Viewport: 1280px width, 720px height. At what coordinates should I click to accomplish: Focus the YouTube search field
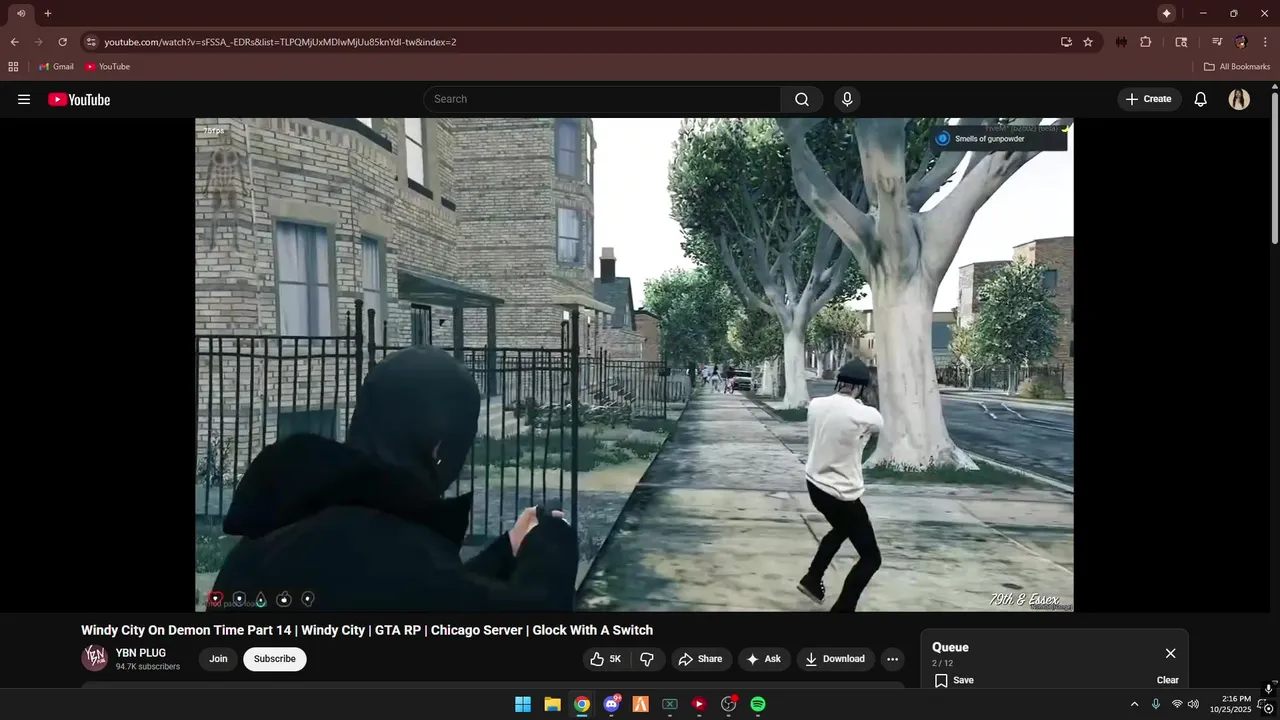pyautogui.click(x=602, y=99)
